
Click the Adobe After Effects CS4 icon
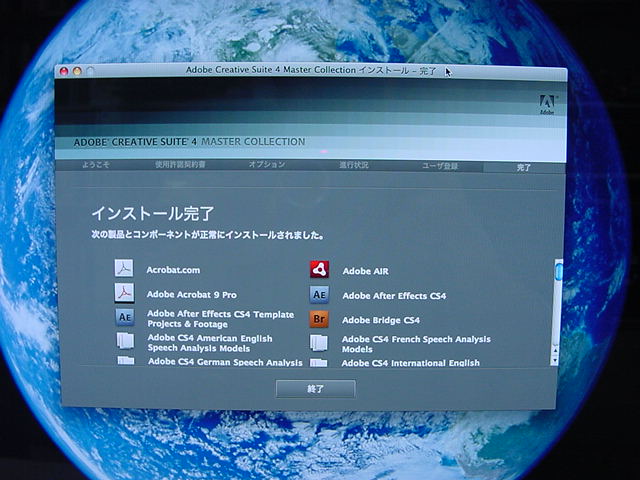[319, 295]
